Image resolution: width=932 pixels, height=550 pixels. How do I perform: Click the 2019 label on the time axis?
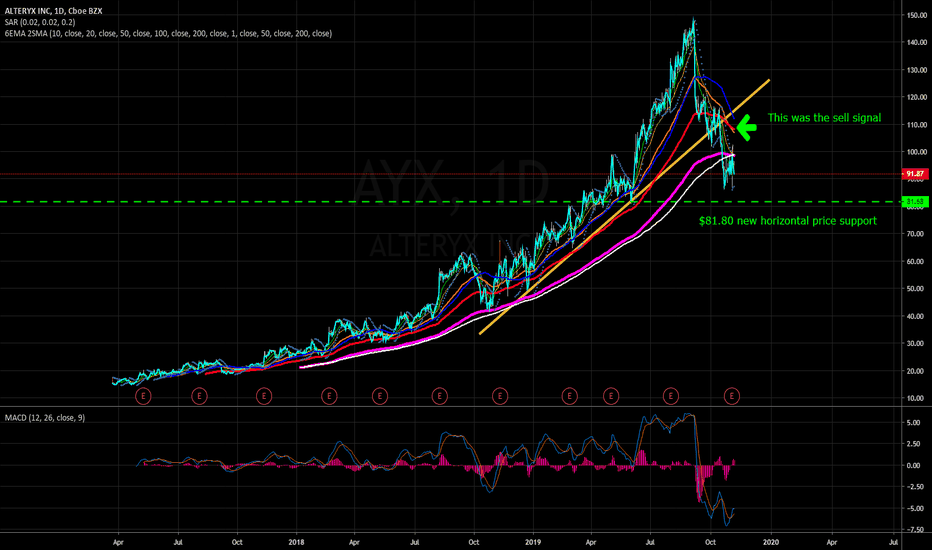coord(533,542)
